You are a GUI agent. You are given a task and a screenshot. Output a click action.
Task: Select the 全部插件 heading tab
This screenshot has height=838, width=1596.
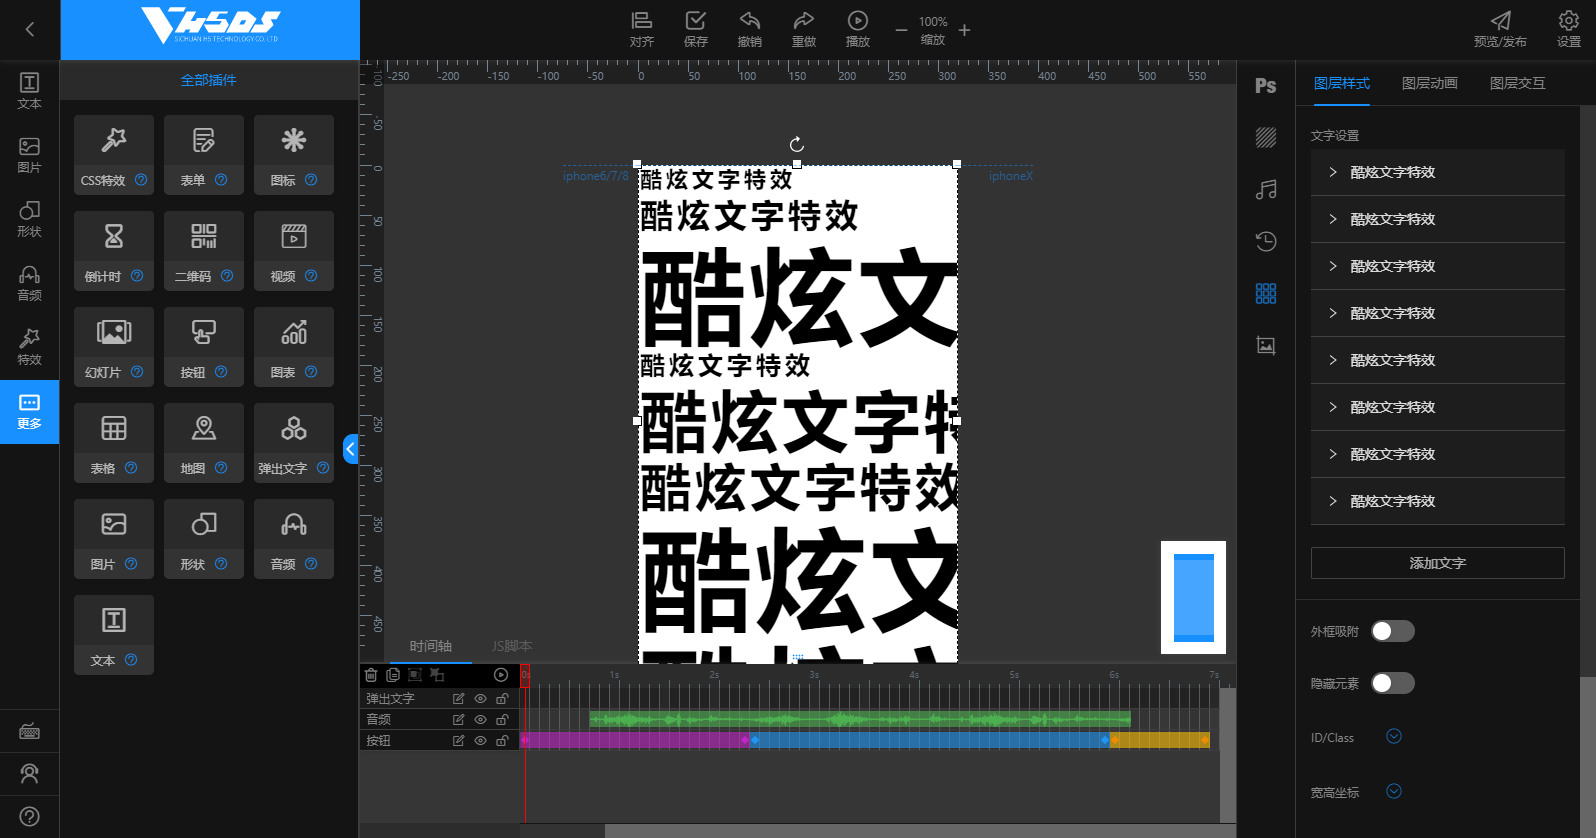pyautogui.click(x=209, y=80)
